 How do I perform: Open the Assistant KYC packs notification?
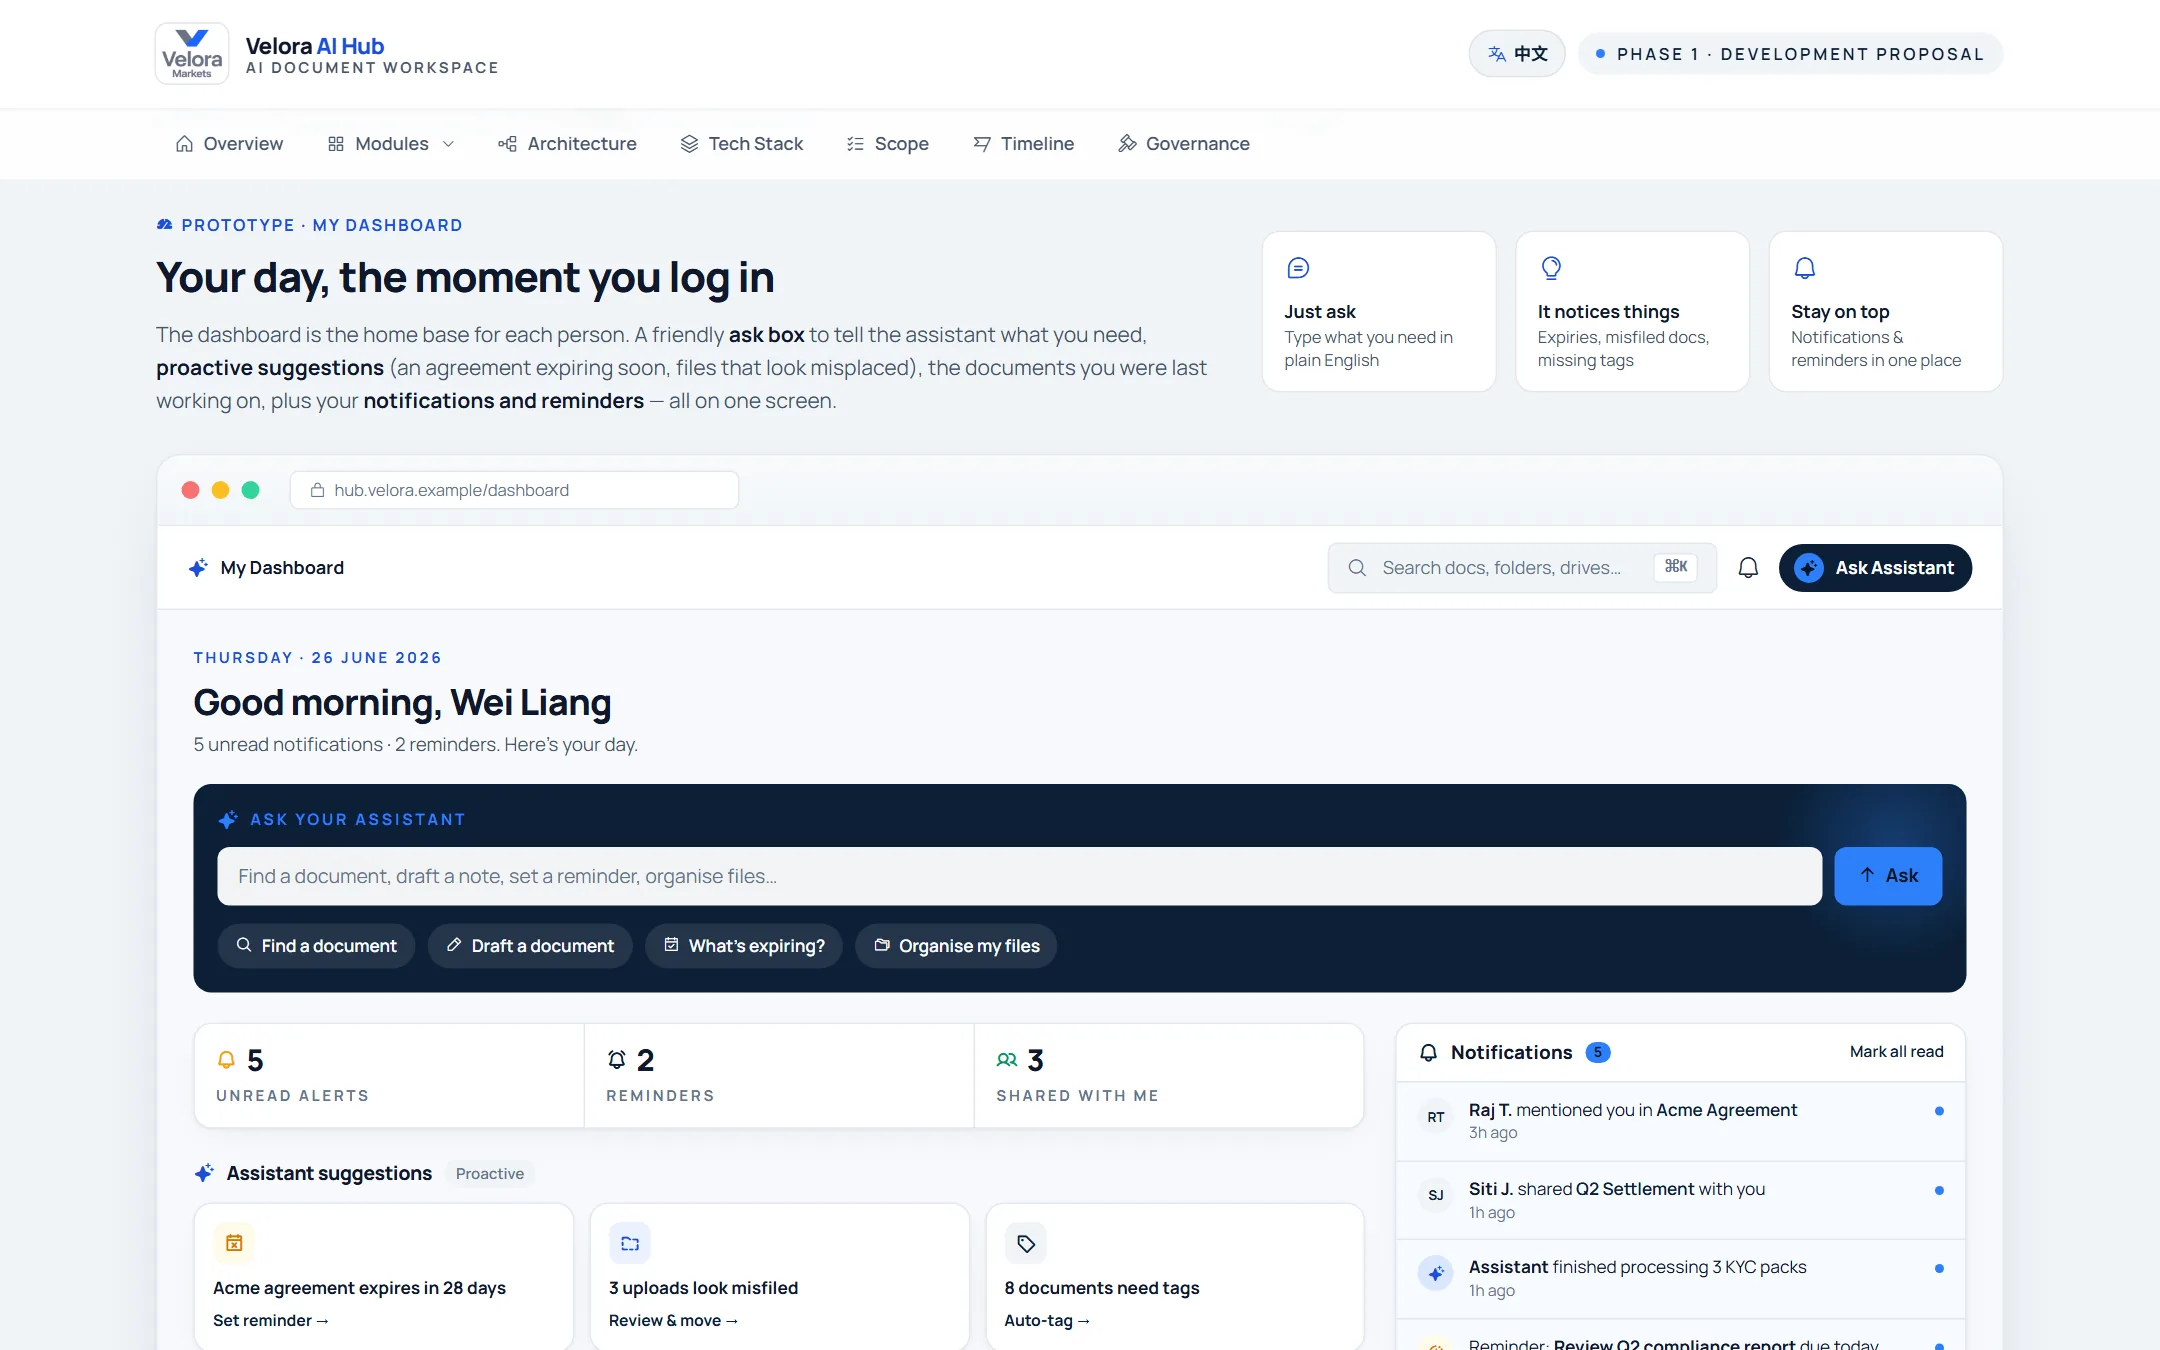pyautogui.click(x=1680, y=1279)
